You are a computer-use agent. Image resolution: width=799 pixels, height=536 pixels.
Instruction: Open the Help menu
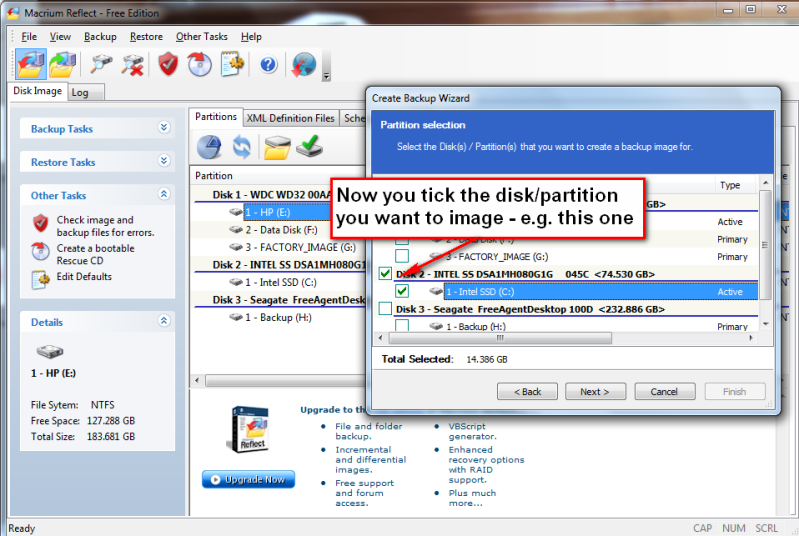coord(251,37)
